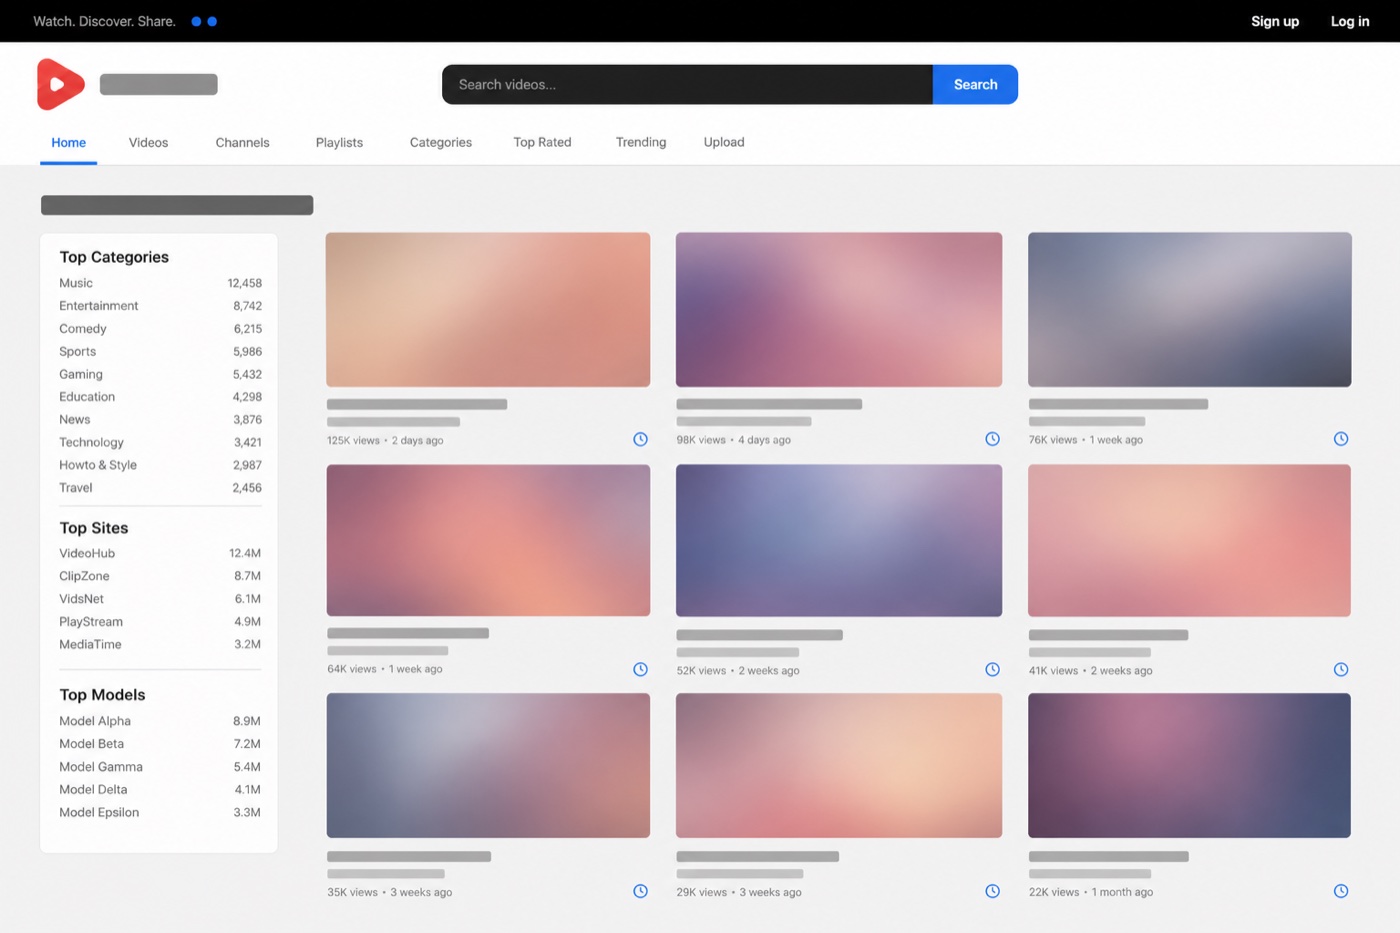The width and height of the screenshot is (1400, 933).
Task: Open the Travel category
Action: pos(75,488)
